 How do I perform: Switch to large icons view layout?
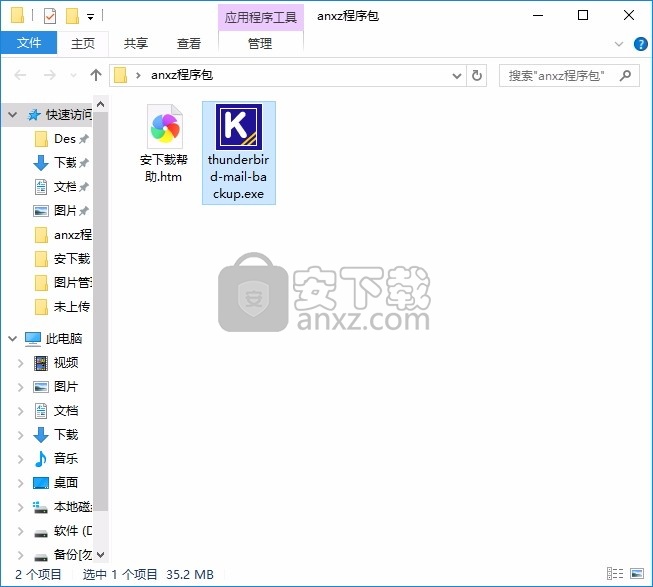[x=637, y=574]
